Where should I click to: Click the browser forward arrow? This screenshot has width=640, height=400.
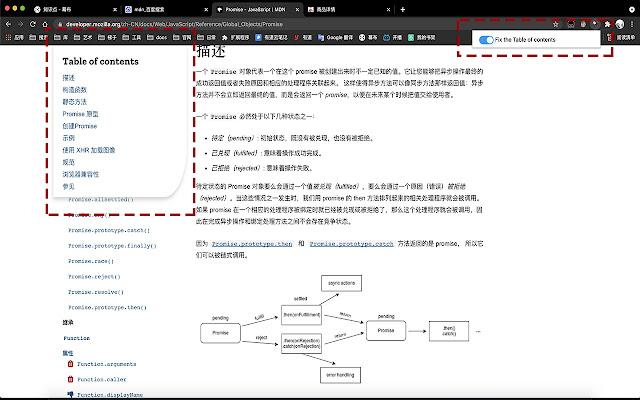[x=21, y=24]
